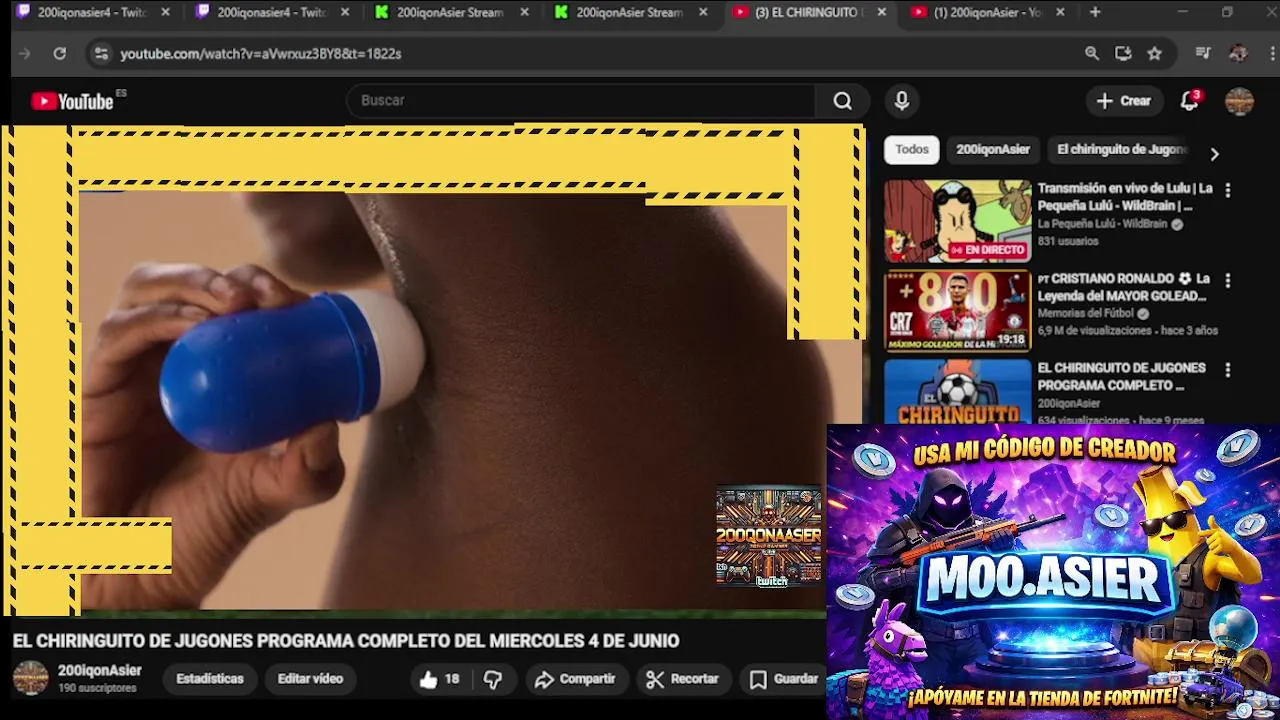Click the 'Editar vídeo' button
This screenshot has height=720, width=1280.
point(310,679)
